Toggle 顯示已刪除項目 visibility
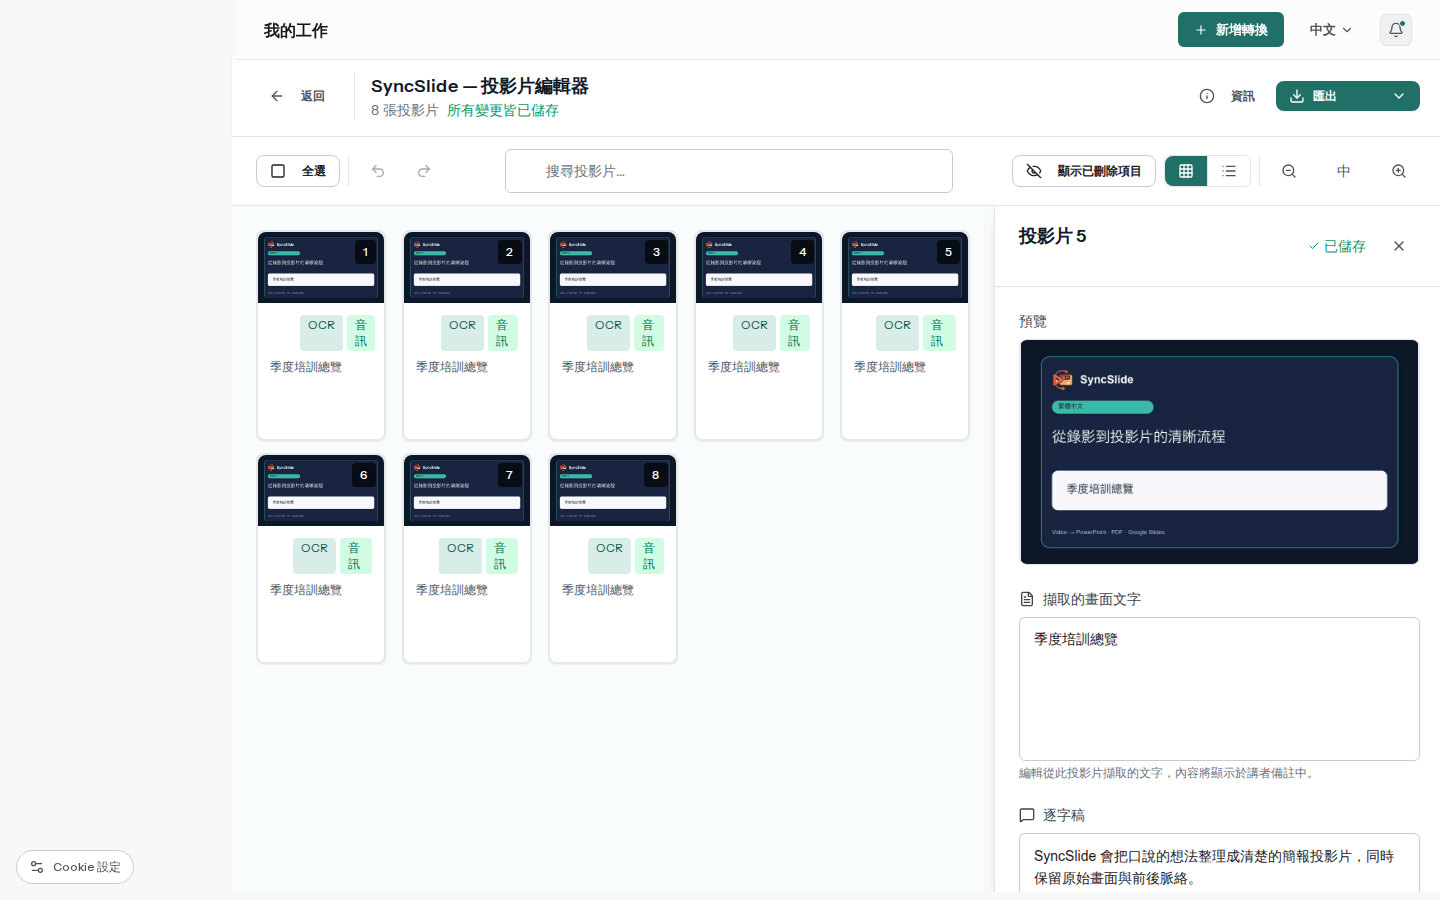The image size is (1440, 900). click(x=1084, y=171)
